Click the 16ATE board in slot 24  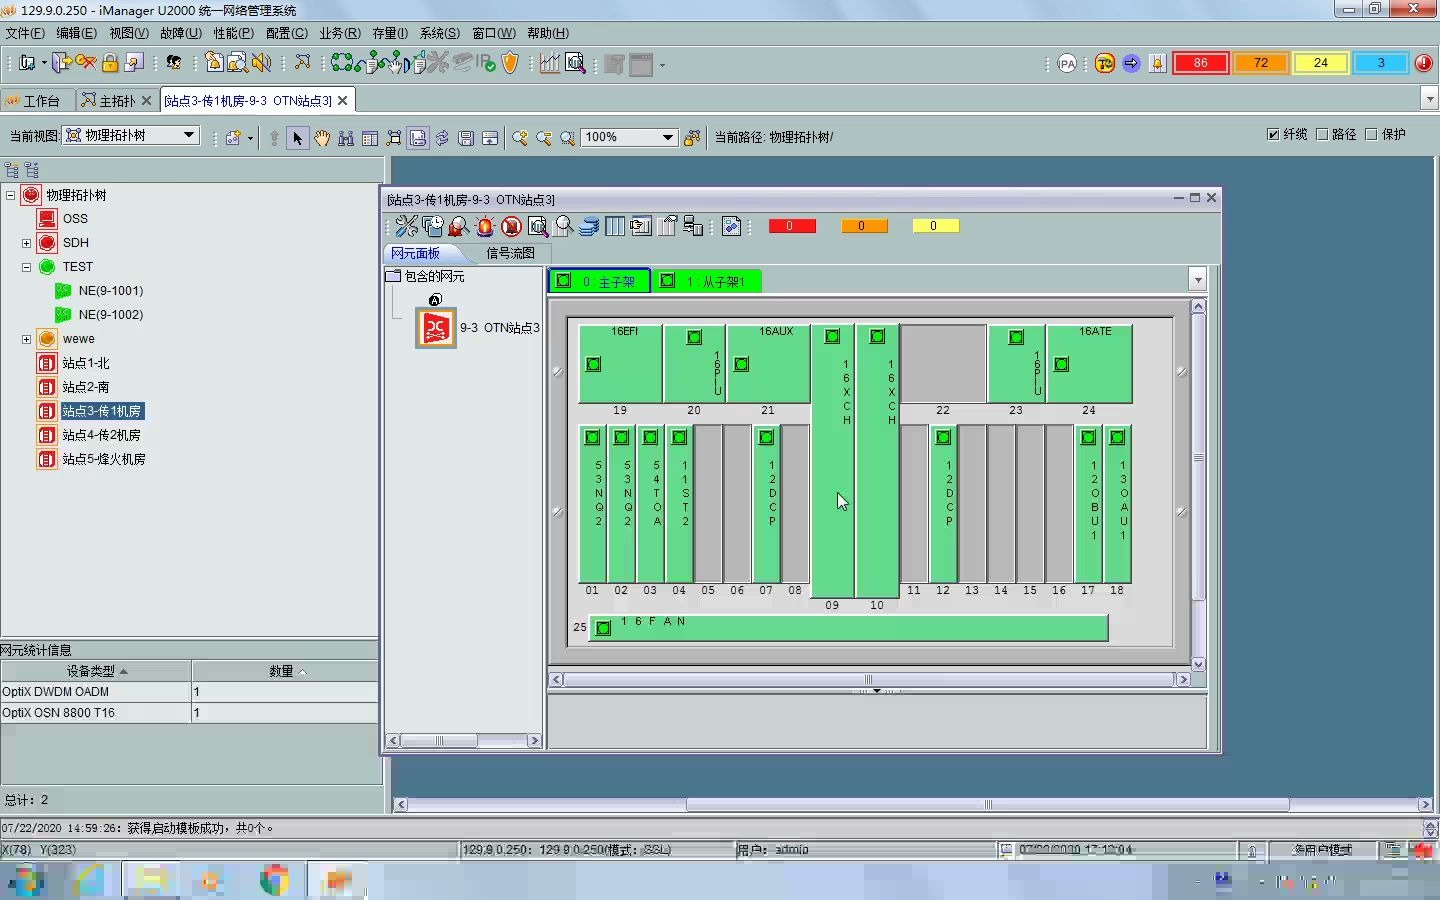1089,364
